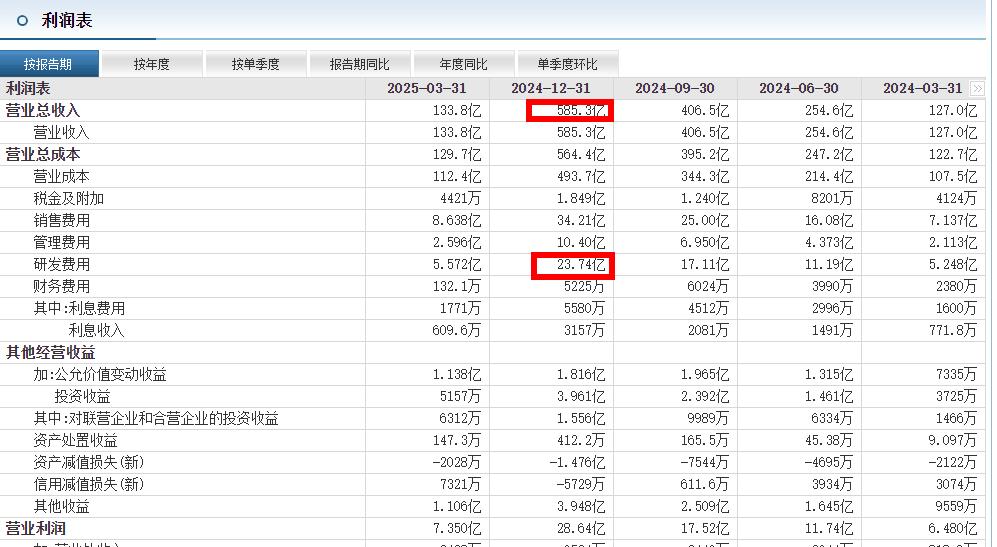
Task: Click the circle icon beside 利润表 title
Action: tap(22, 20)
